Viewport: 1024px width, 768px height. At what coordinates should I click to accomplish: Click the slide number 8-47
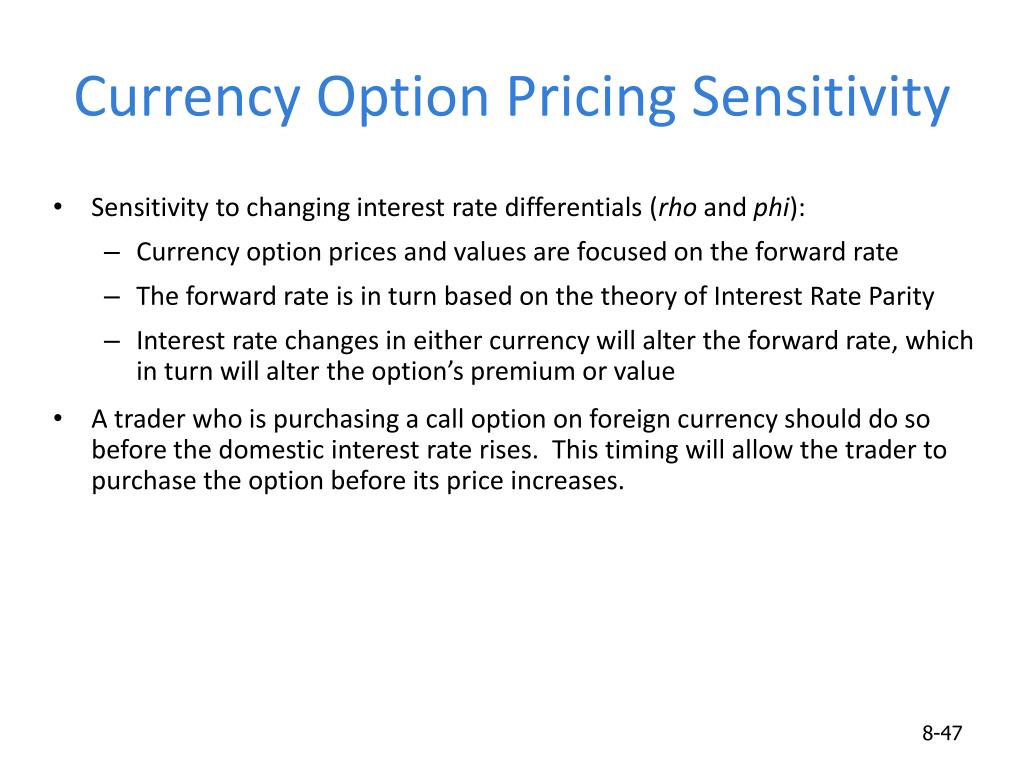click(x=942, y=733)
